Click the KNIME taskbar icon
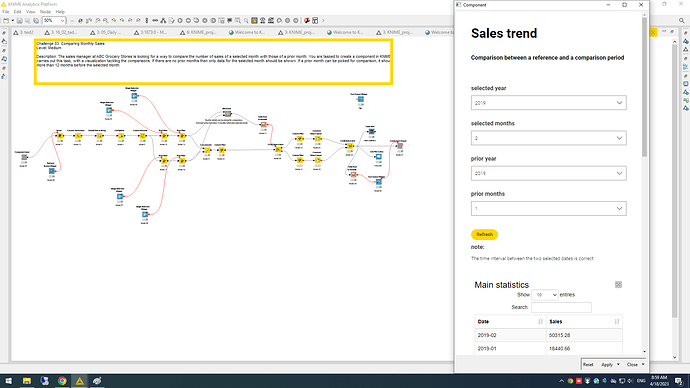 (80, 381)
